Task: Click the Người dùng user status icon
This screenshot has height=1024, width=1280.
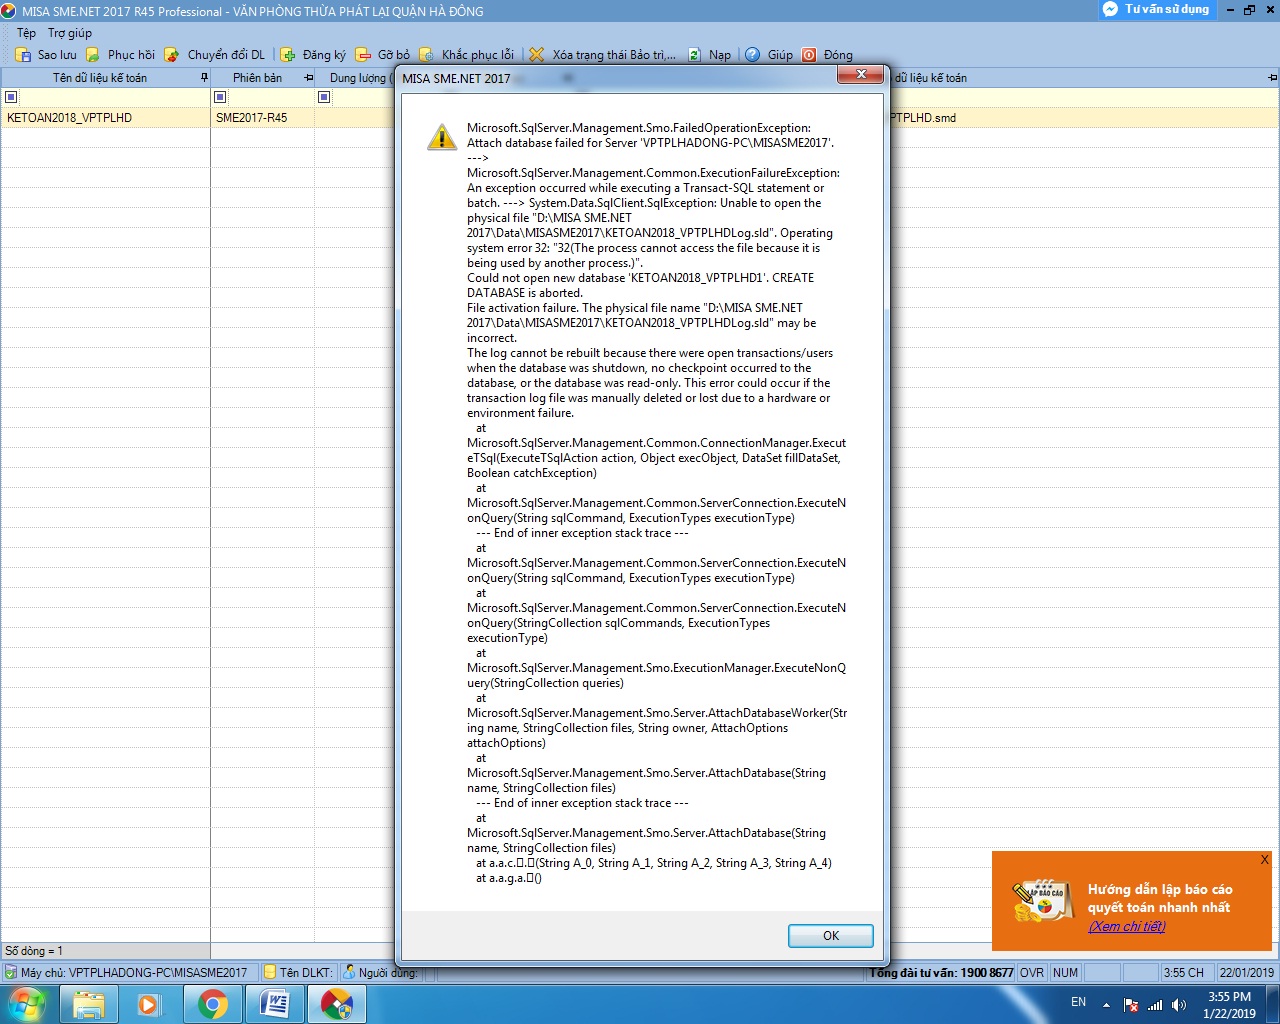Action: (349, 972)
